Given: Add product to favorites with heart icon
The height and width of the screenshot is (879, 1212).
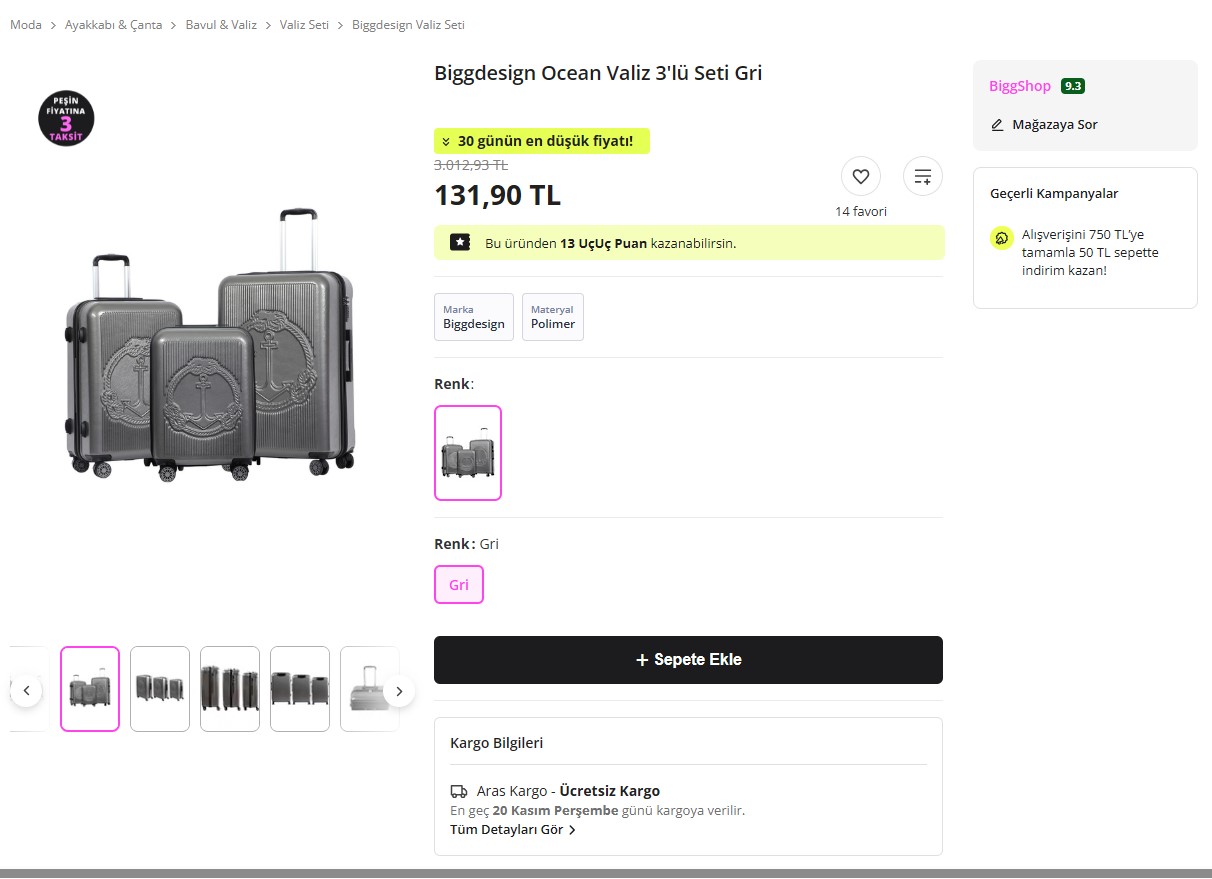Looking at the screenshot, I should coord(860,177).
